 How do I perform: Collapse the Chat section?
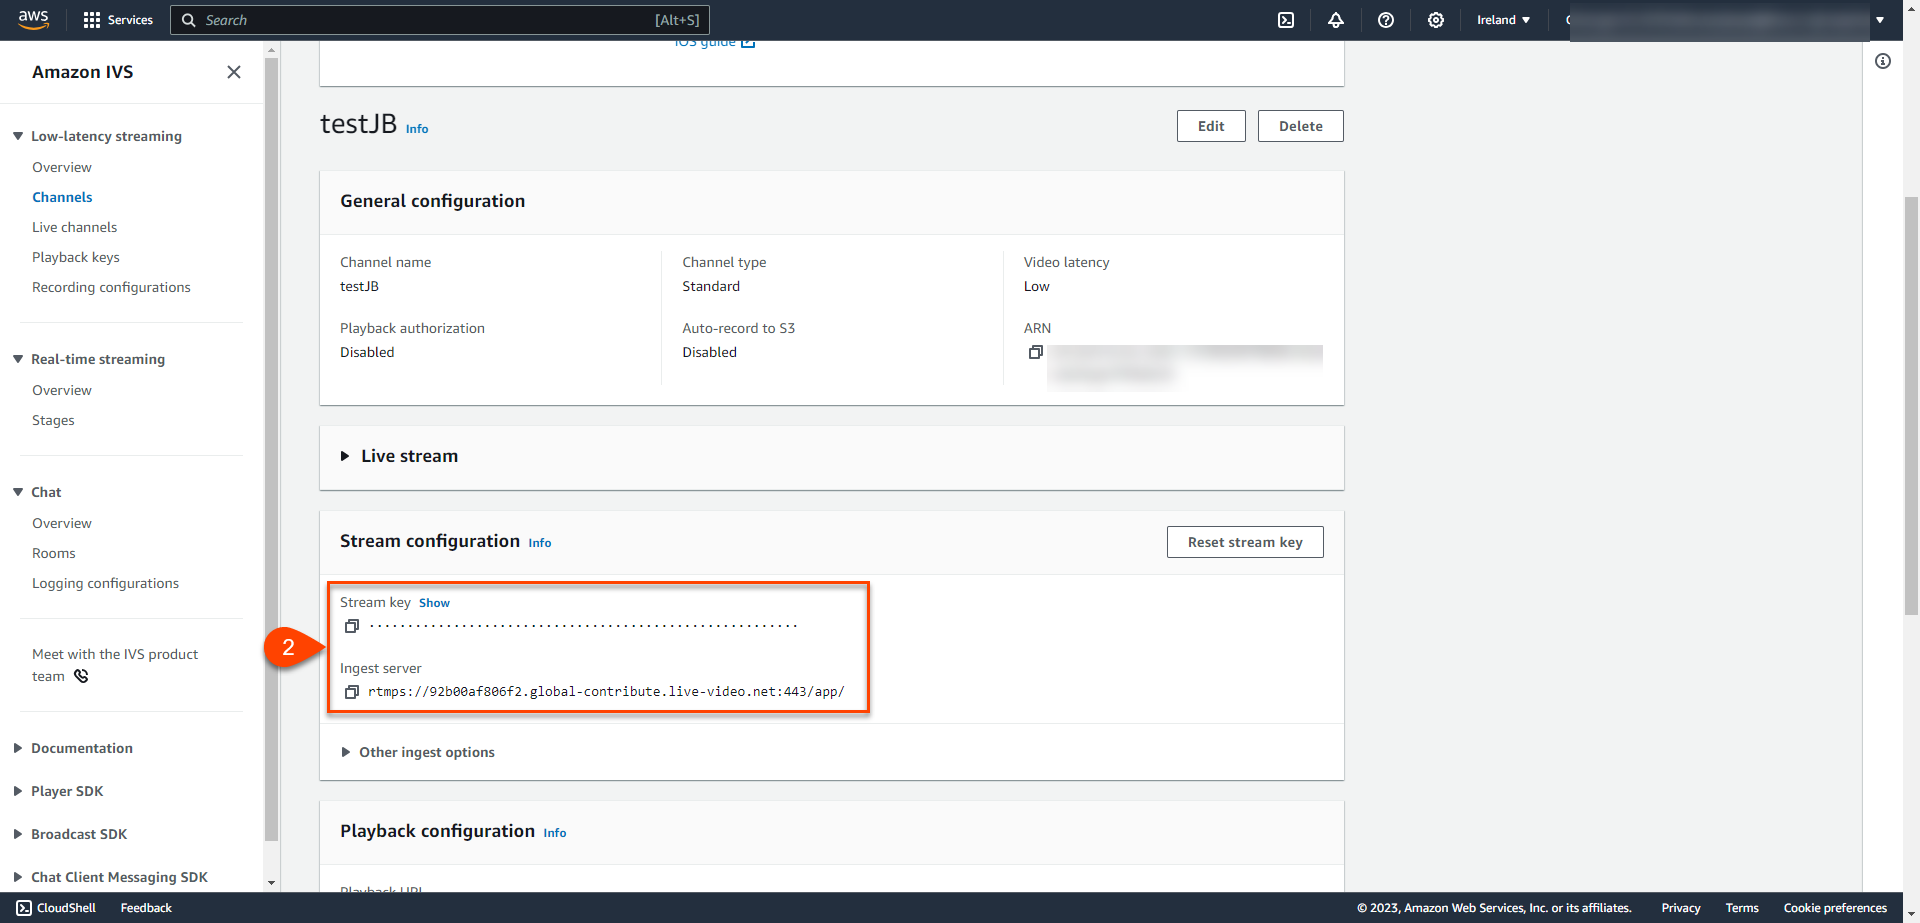[x=18, y=492]
